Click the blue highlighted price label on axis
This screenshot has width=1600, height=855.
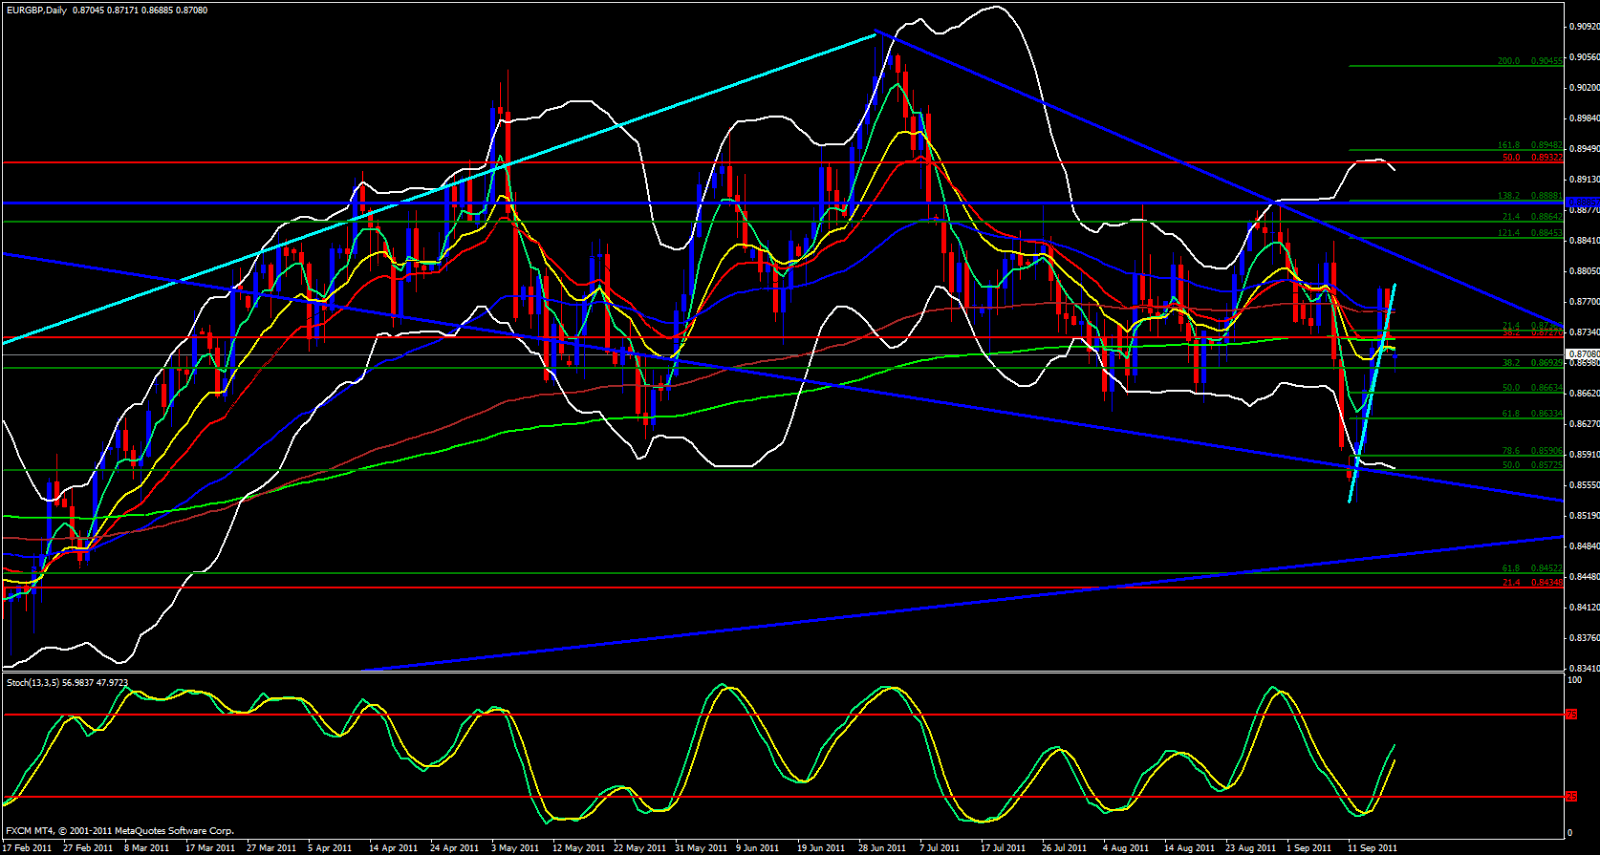point(1583,202)
